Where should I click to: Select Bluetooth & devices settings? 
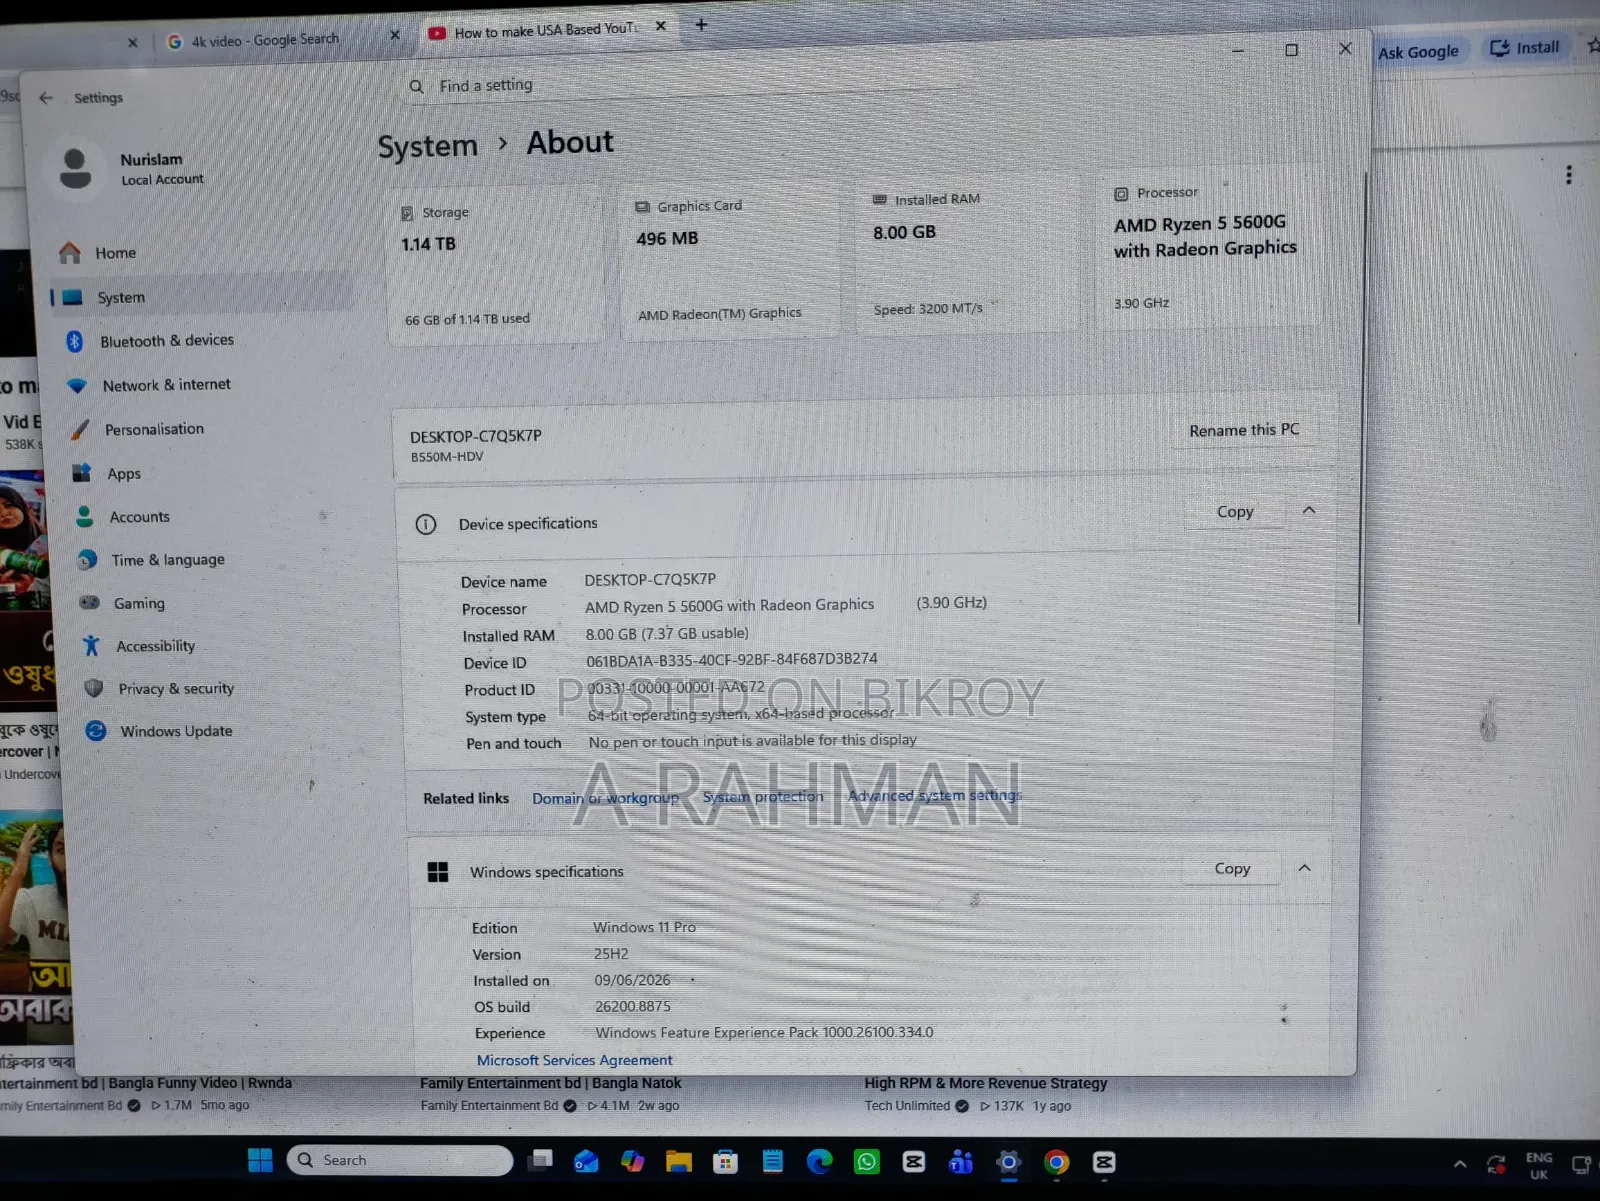[x=166, y=341]
